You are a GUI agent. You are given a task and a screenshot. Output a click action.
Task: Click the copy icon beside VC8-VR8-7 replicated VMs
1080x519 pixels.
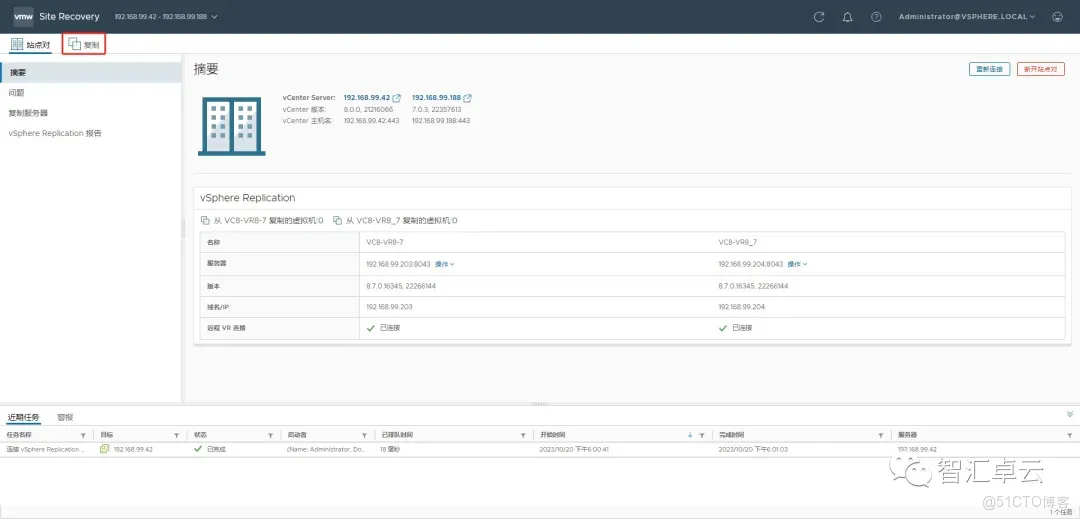coord(205,221)
